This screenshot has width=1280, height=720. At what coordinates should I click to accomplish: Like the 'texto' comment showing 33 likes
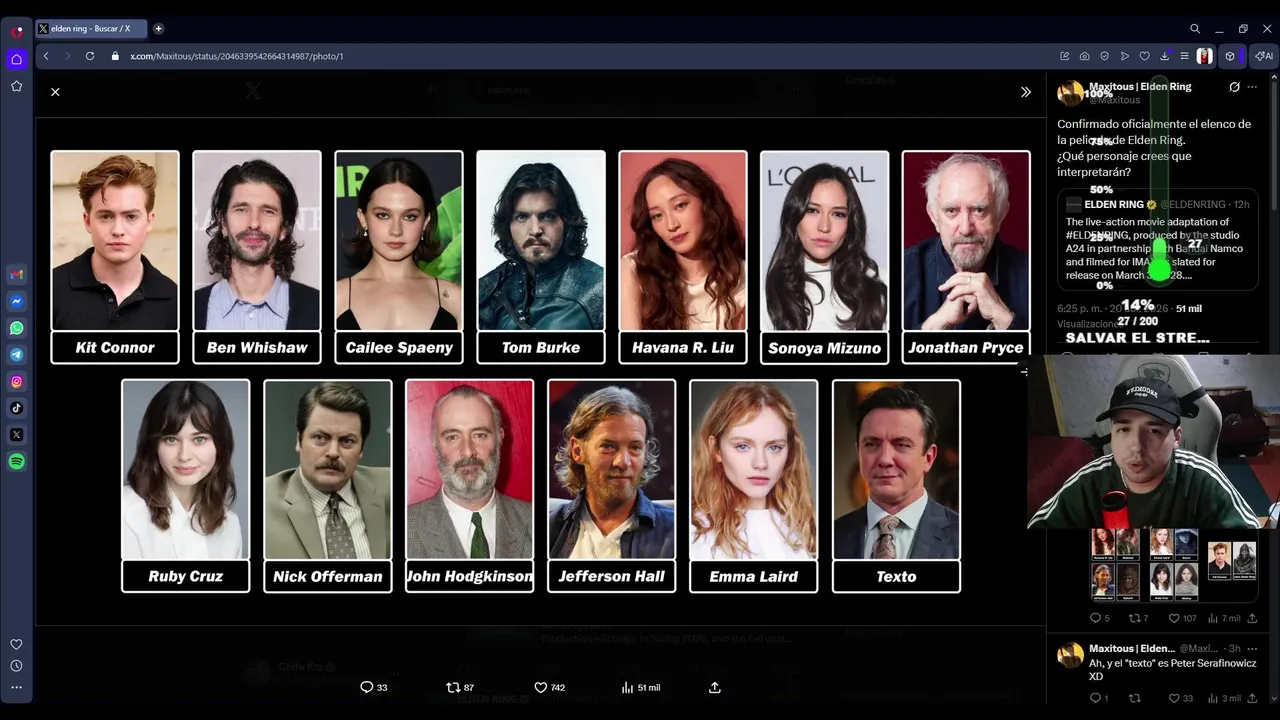tap(1180, 698)
